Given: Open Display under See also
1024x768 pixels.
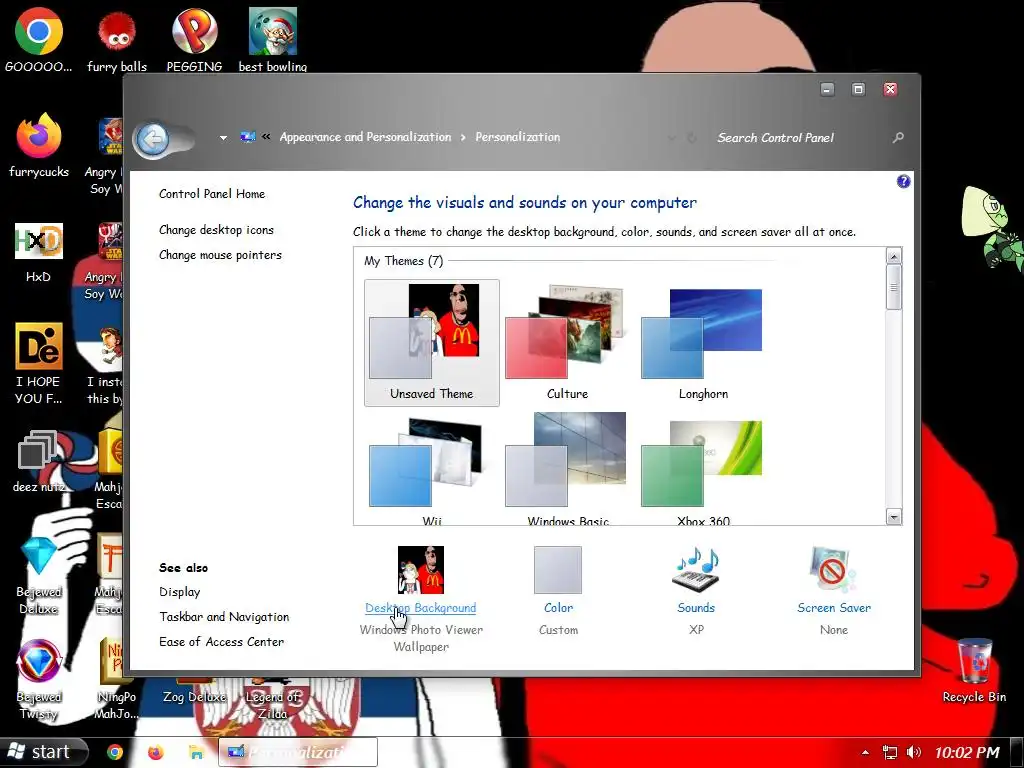Looking at the screenshot, I should [x=180, y=592].
